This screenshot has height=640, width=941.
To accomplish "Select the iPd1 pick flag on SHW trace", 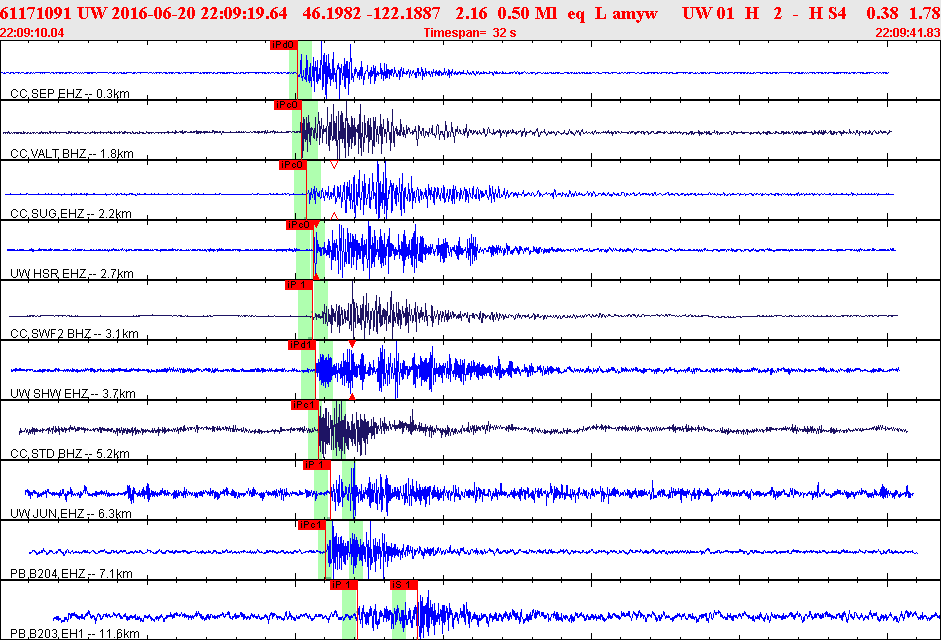I will 302,345.
